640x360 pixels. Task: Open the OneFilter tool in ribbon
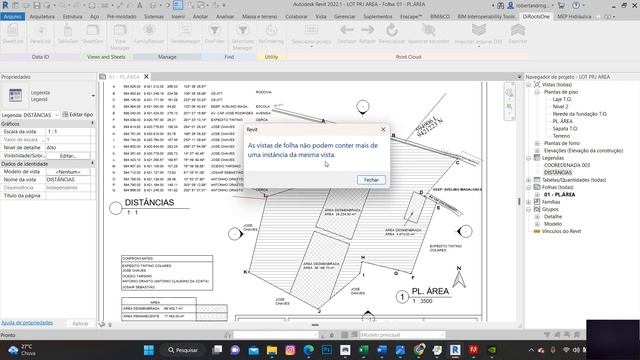tap(214, 34)
